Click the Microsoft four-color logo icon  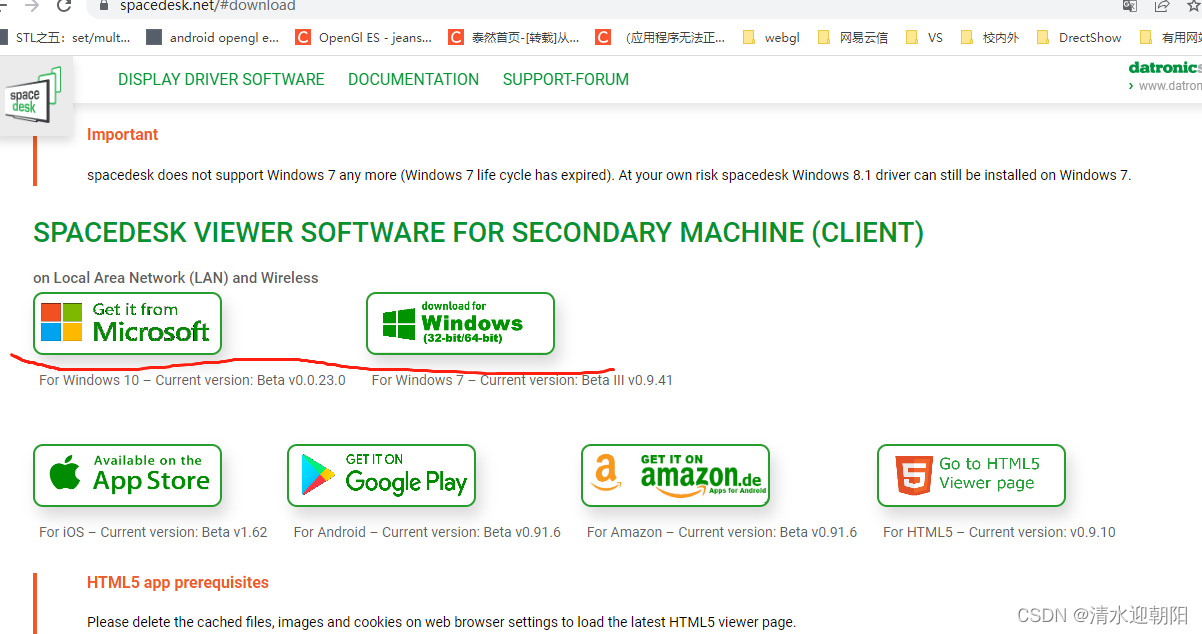point(61,322)
